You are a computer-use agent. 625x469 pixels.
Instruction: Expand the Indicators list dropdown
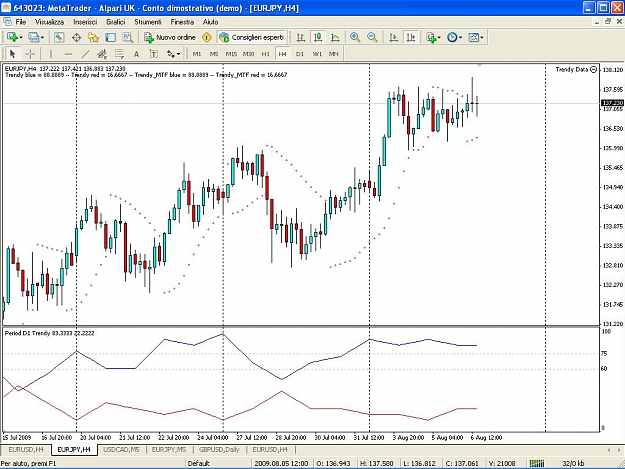tap(439, 37)
